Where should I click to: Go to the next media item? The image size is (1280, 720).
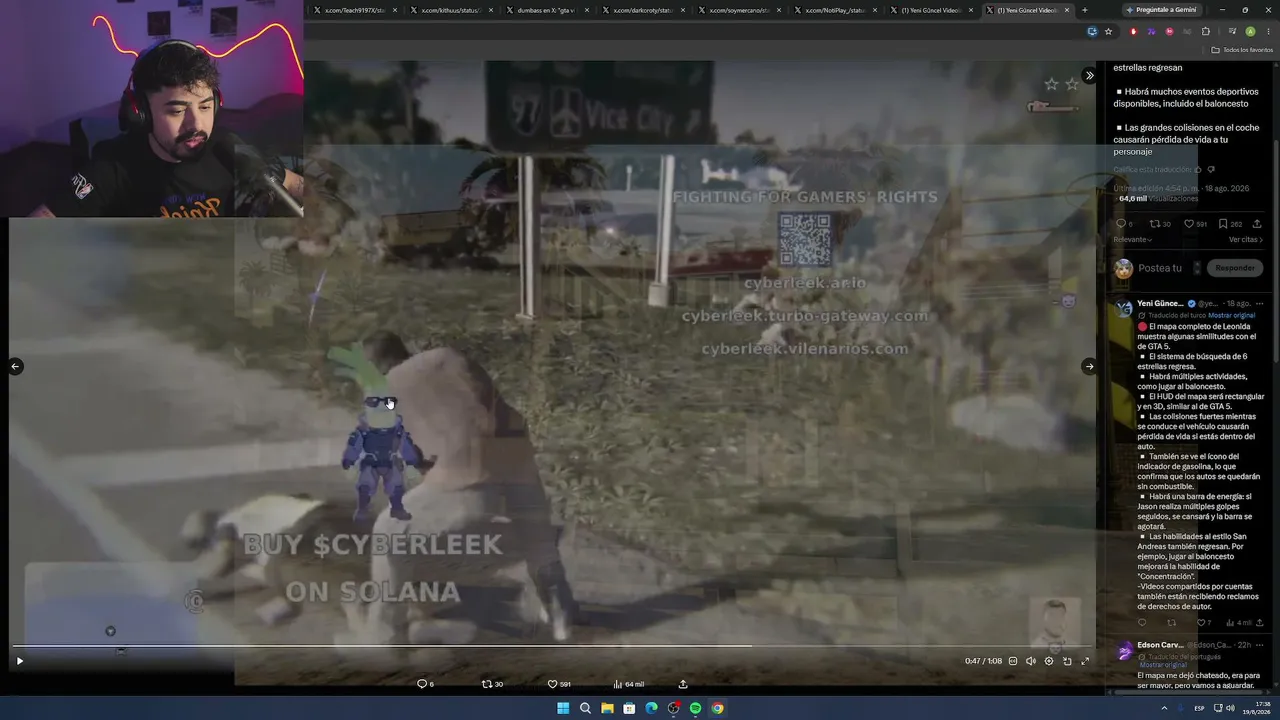tap(1089, 366)
